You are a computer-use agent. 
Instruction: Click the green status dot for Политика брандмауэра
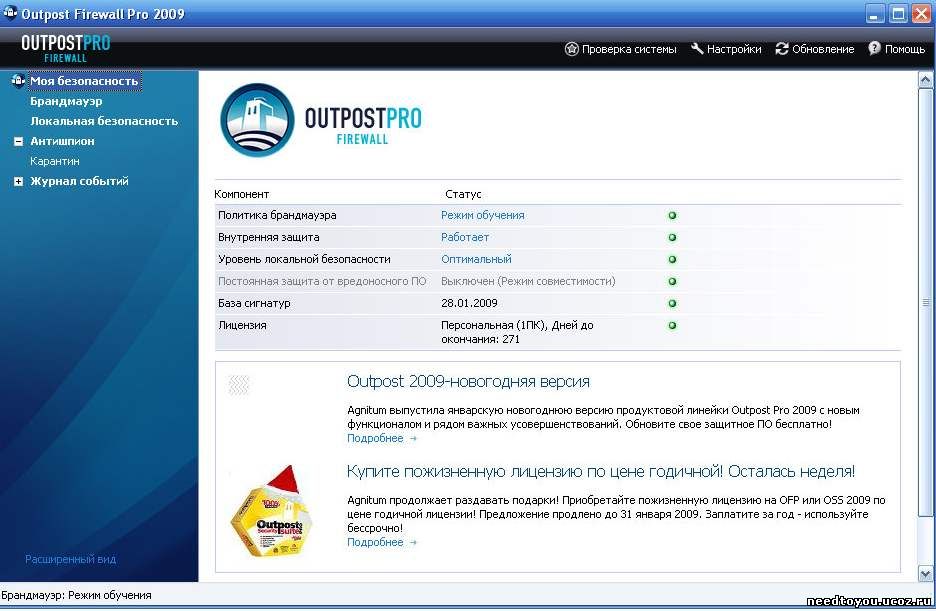672,215
